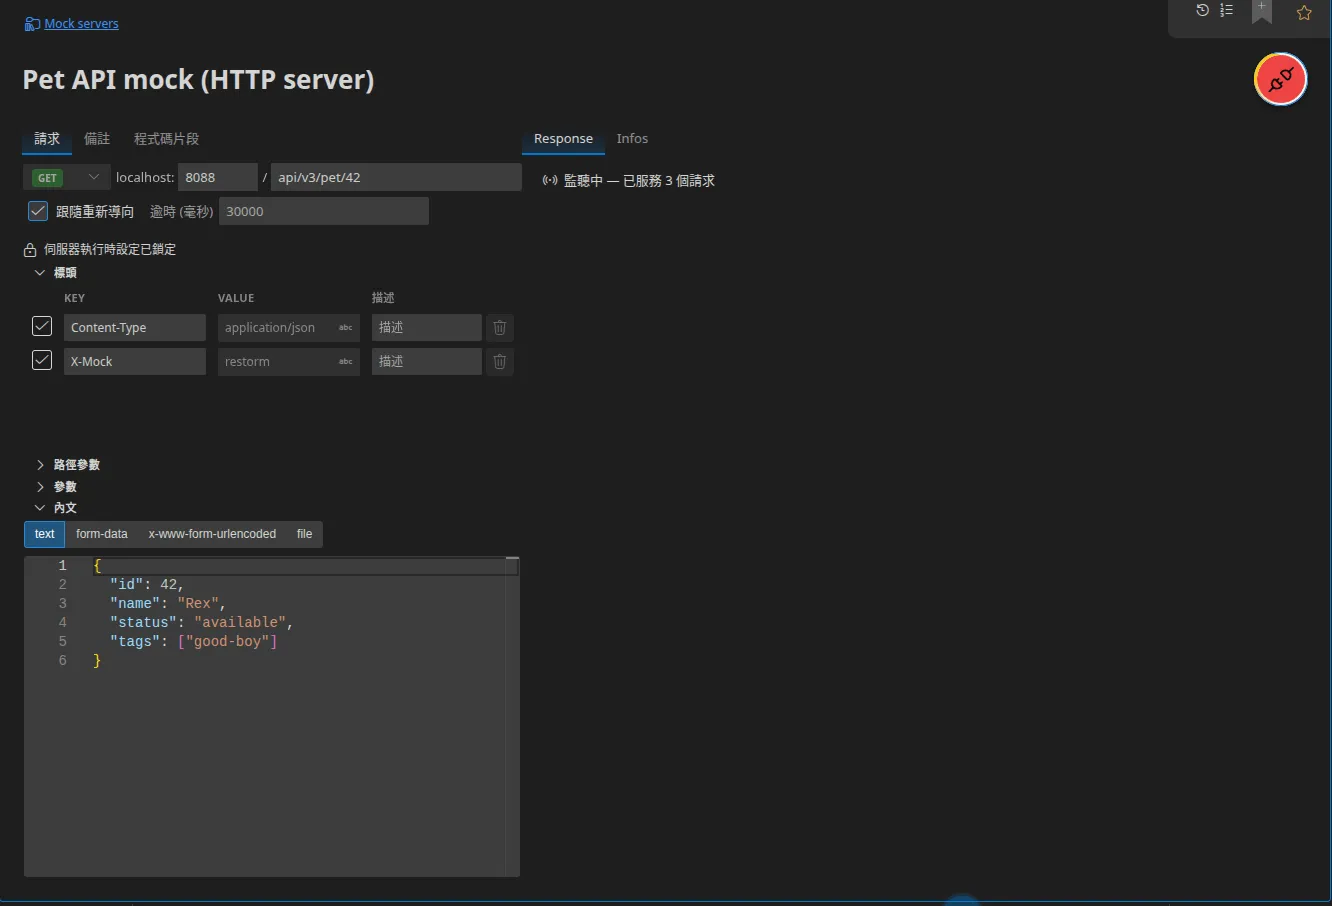This screenshot has width=1332, height=906.
Task: Click the 逾時 (毫秒) label
Action: click(181, 211)
